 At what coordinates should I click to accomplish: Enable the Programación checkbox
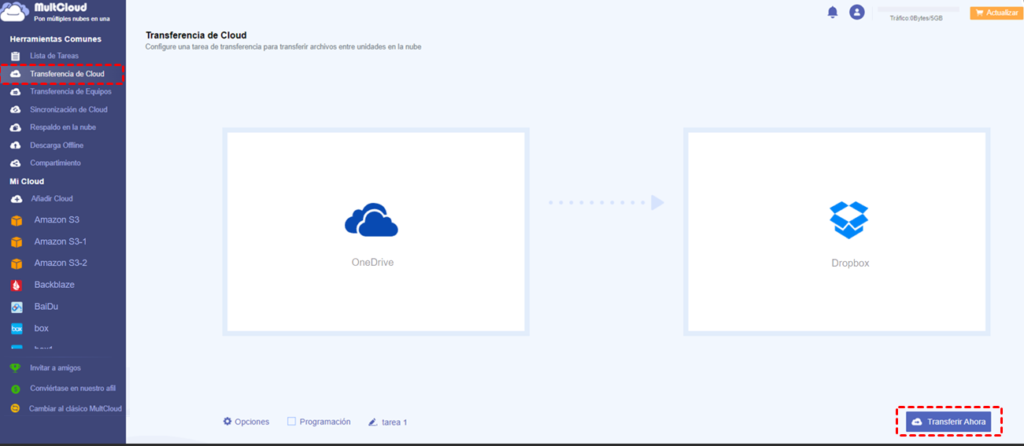pos(291,422)
